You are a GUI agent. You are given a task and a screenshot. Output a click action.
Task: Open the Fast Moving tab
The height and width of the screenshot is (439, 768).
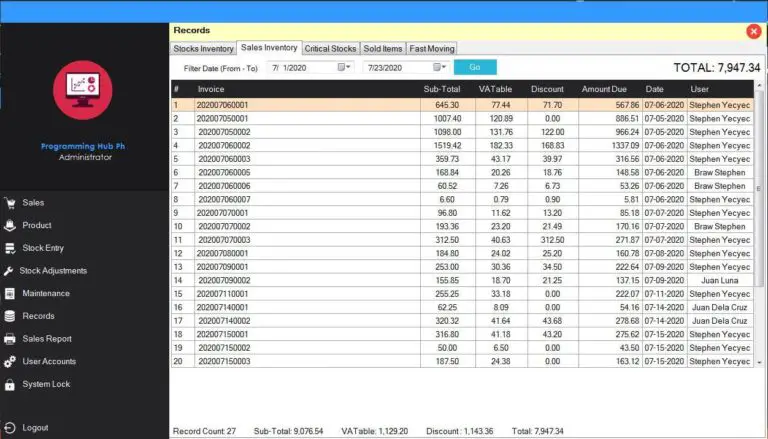coord(432,49)
